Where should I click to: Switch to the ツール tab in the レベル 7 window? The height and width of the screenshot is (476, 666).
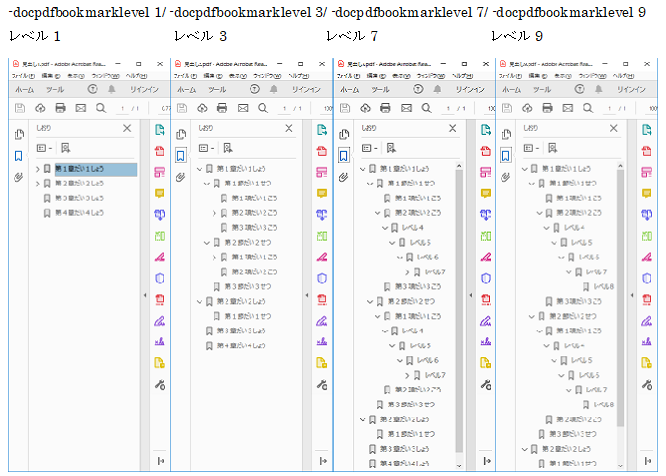point(378,89)
